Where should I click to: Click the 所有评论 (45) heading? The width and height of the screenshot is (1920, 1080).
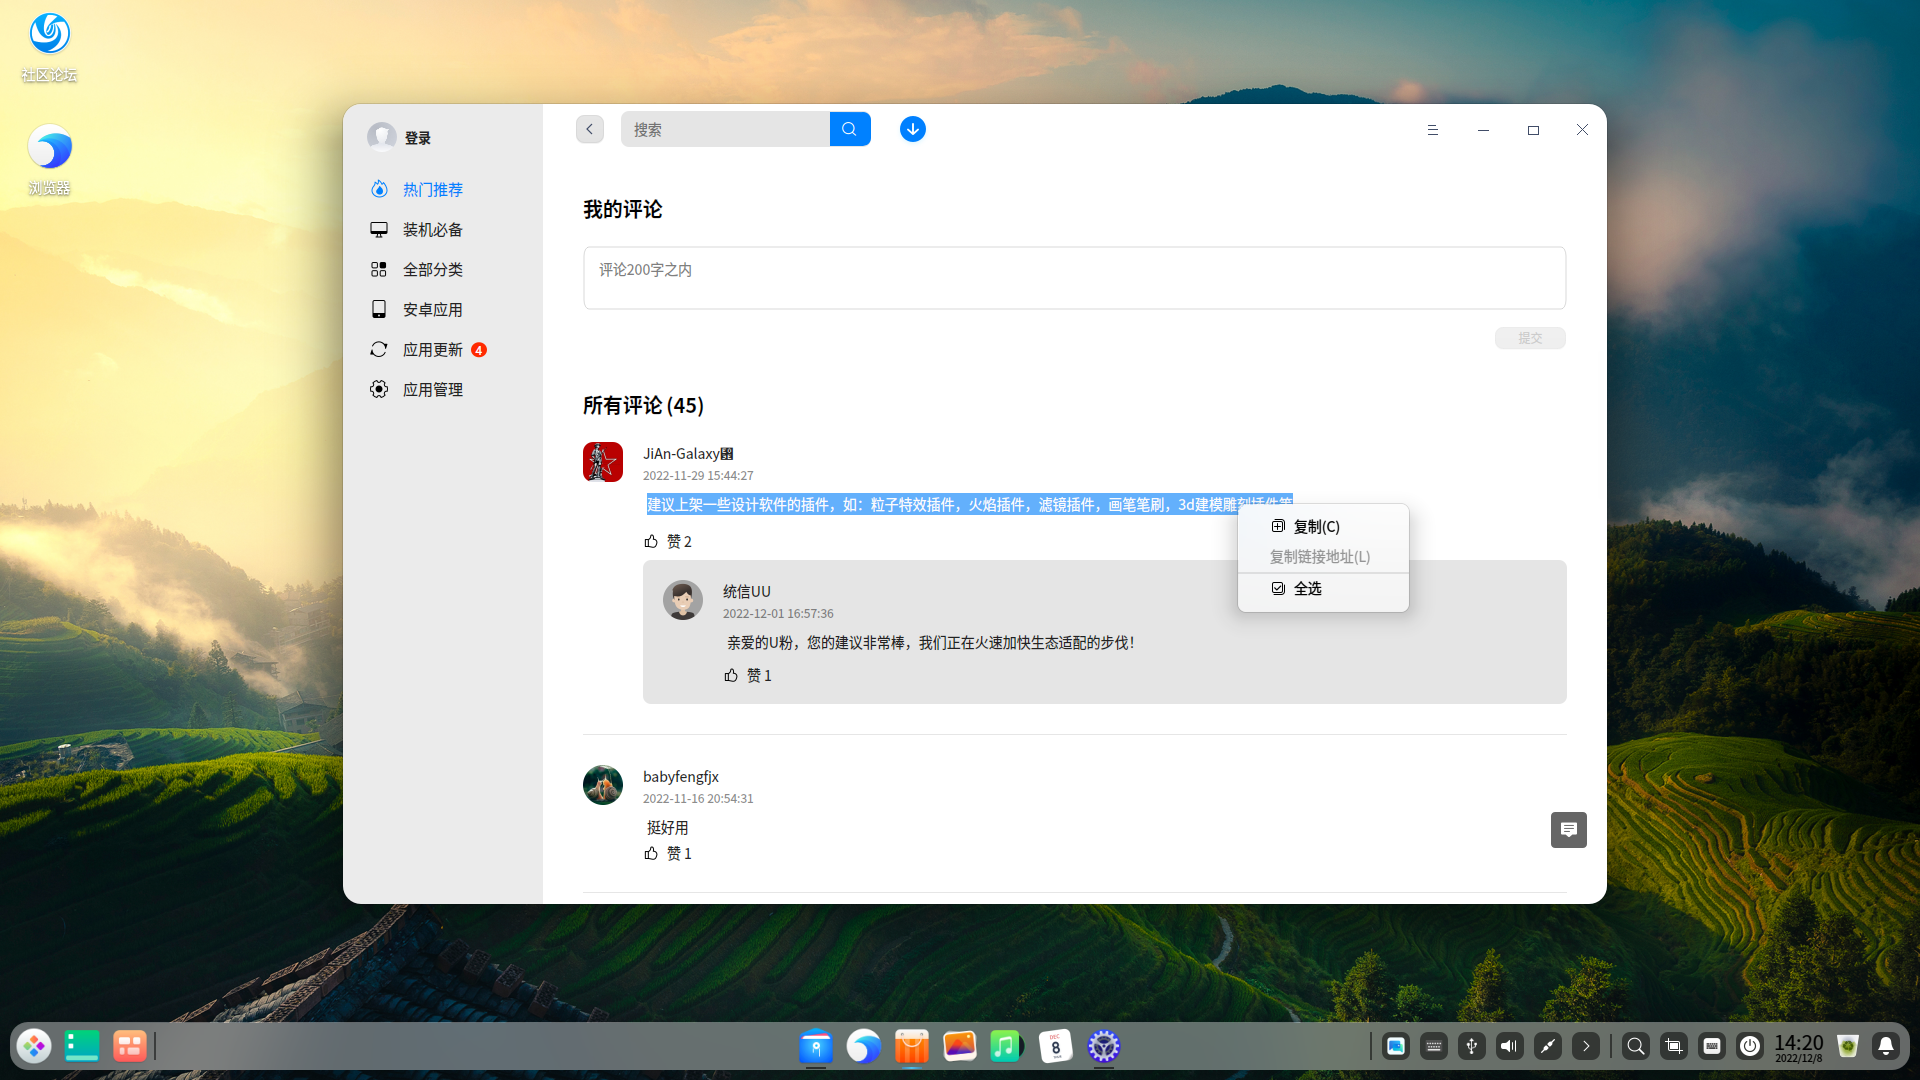(644, 405)
